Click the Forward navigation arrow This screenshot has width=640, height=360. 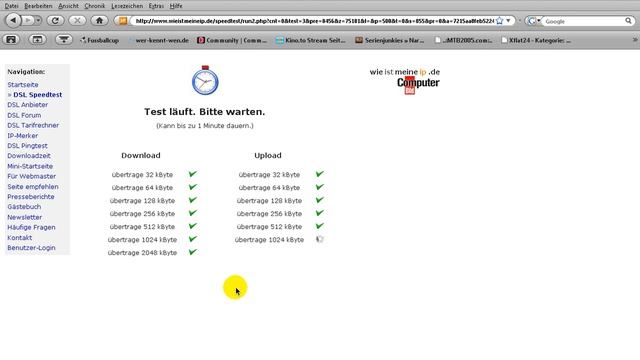[28, 20]
